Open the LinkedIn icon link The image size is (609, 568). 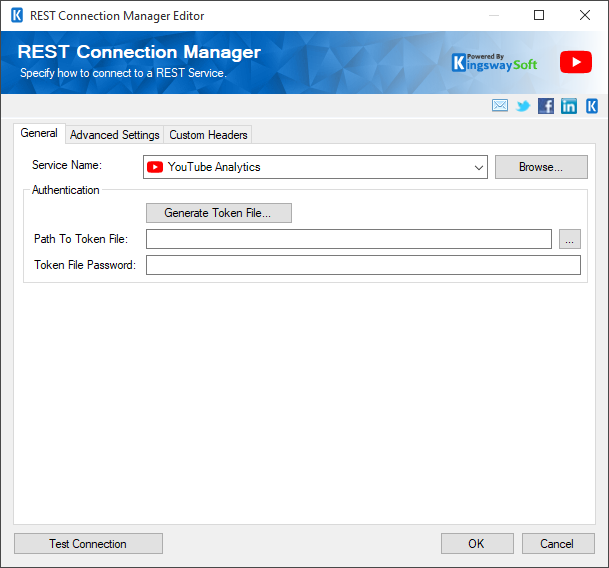tap(569, 106)
